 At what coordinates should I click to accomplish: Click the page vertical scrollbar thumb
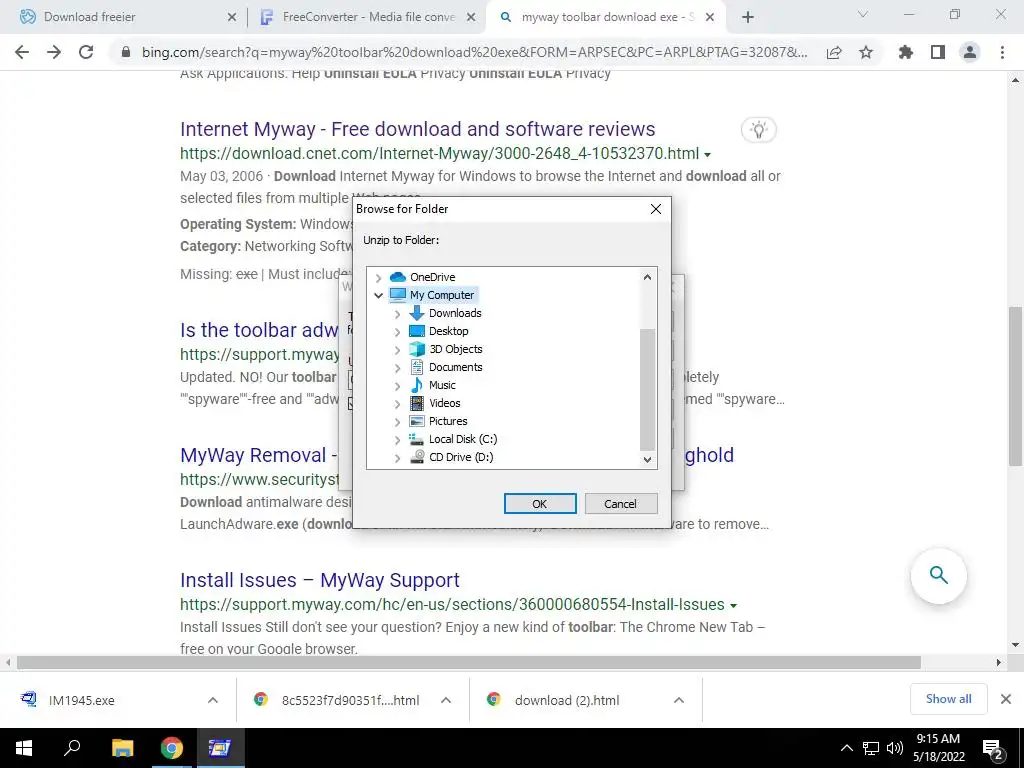[x=1015, y=385]
